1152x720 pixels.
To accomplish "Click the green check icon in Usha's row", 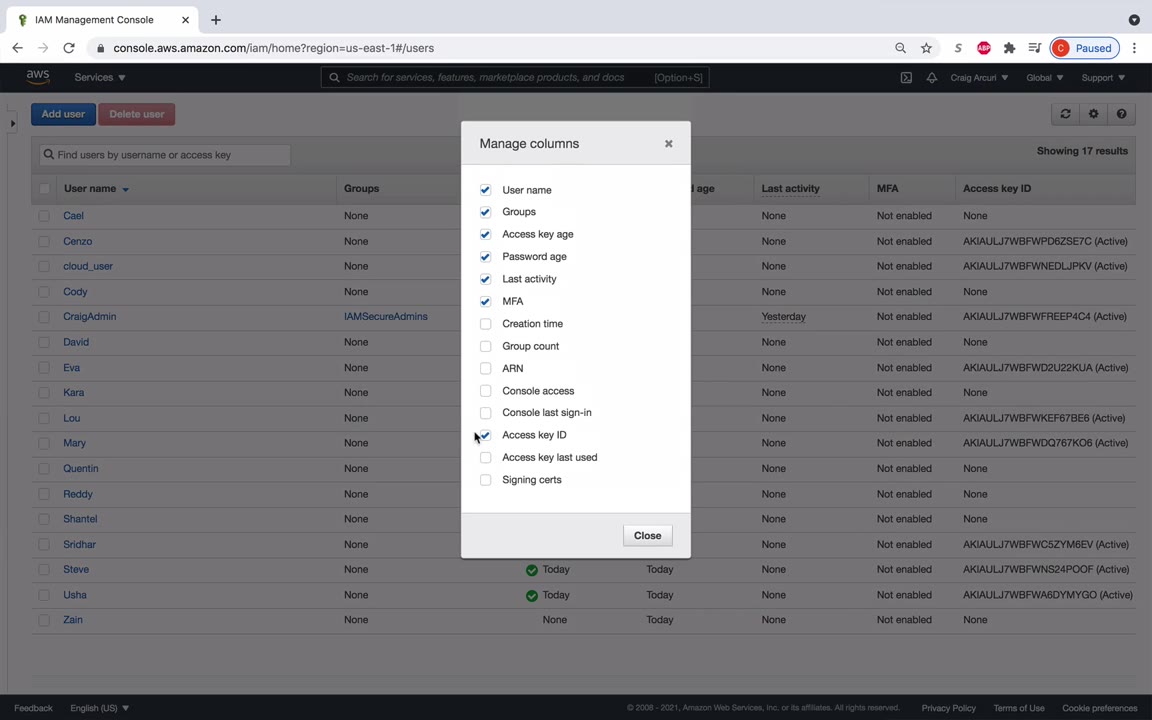I will coord(532,596).
